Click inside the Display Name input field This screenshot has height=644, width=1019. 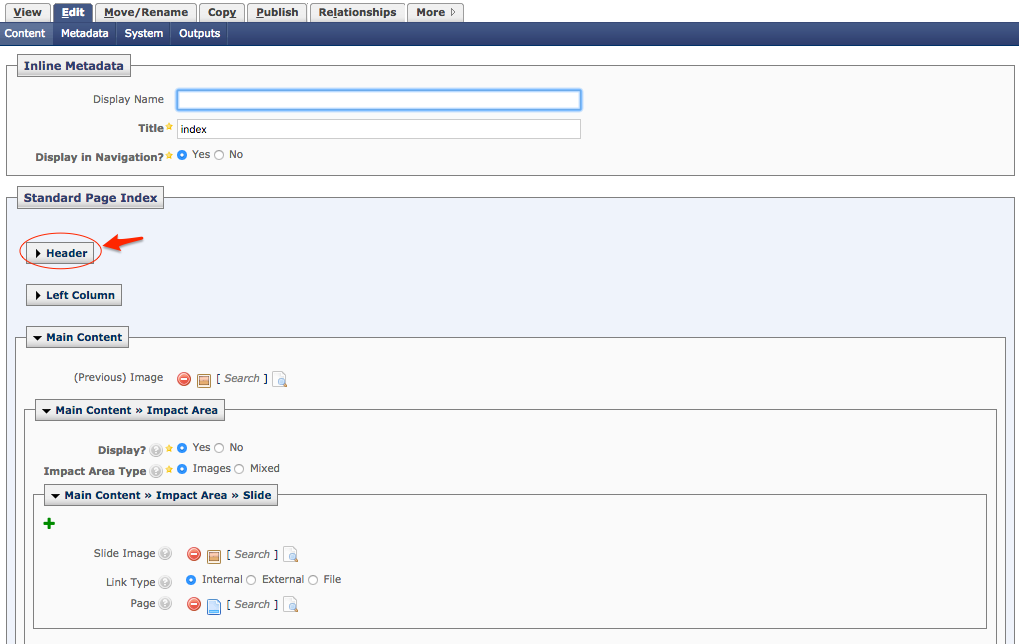tap(378, 99)
